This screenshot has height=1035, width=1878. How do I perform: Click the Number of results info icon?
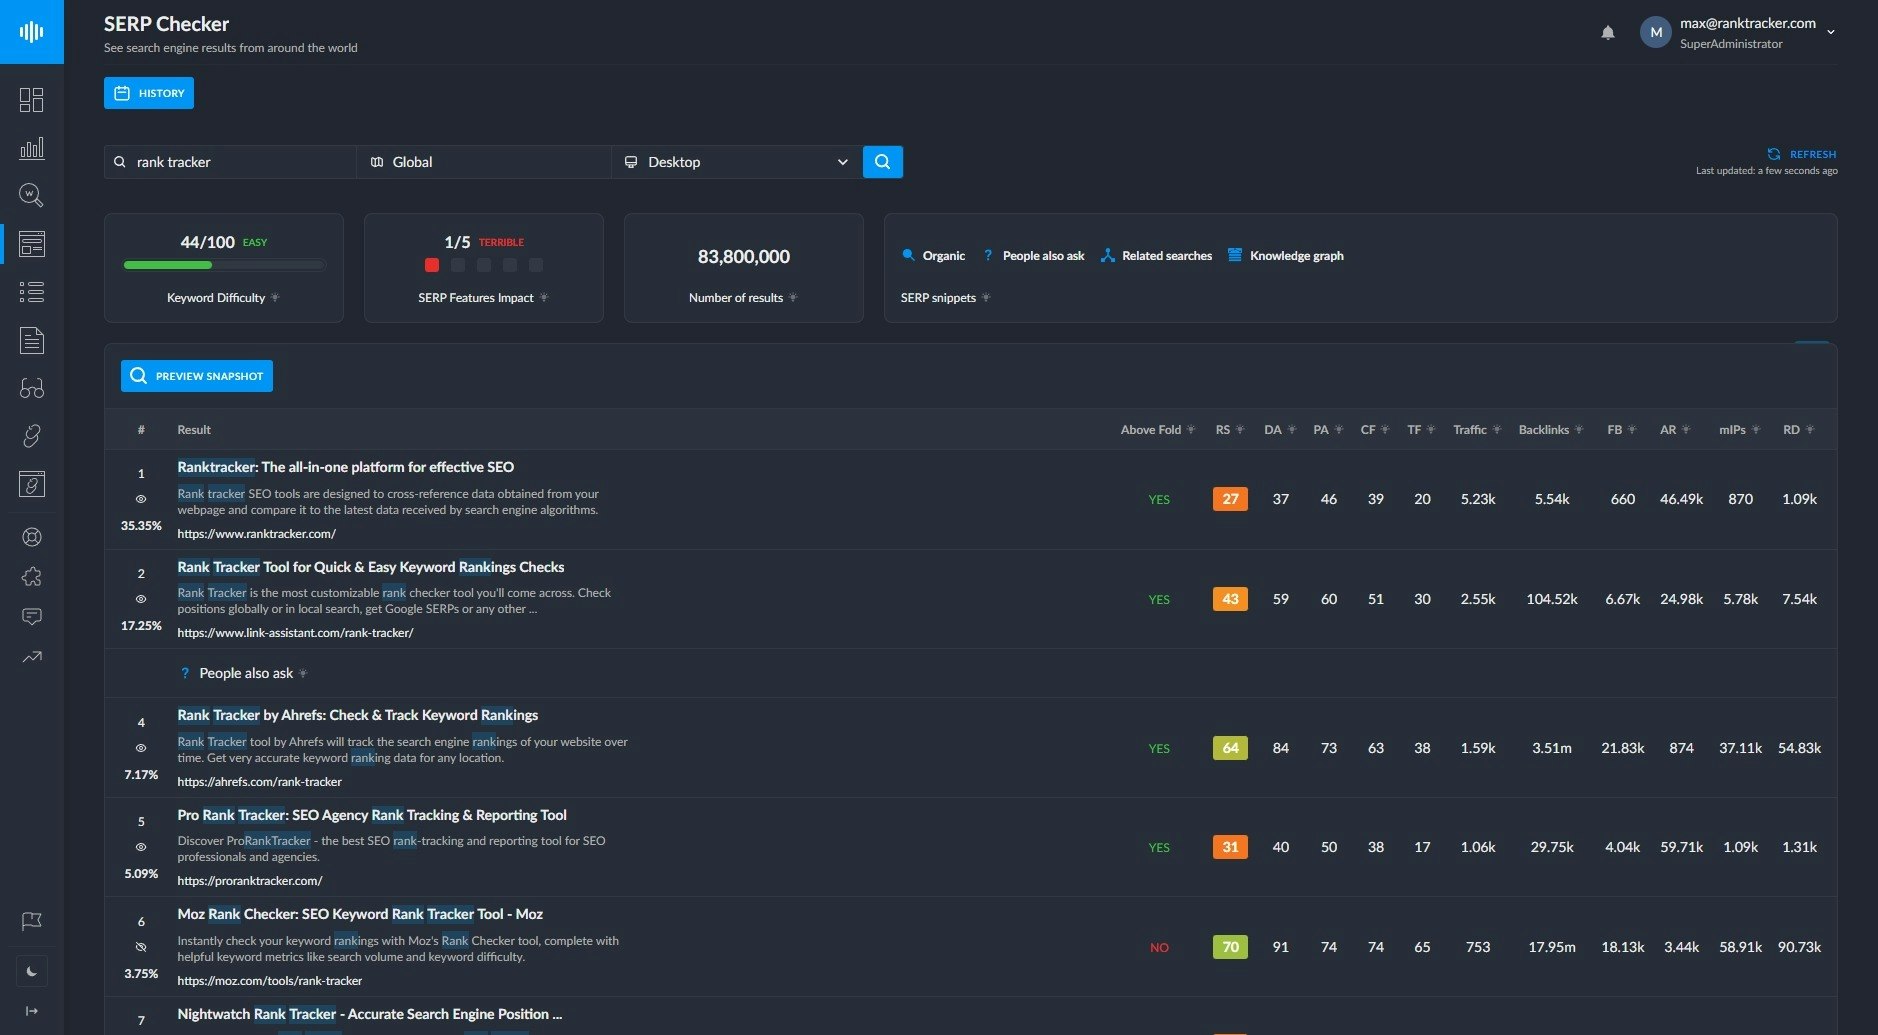click(793, 298)
